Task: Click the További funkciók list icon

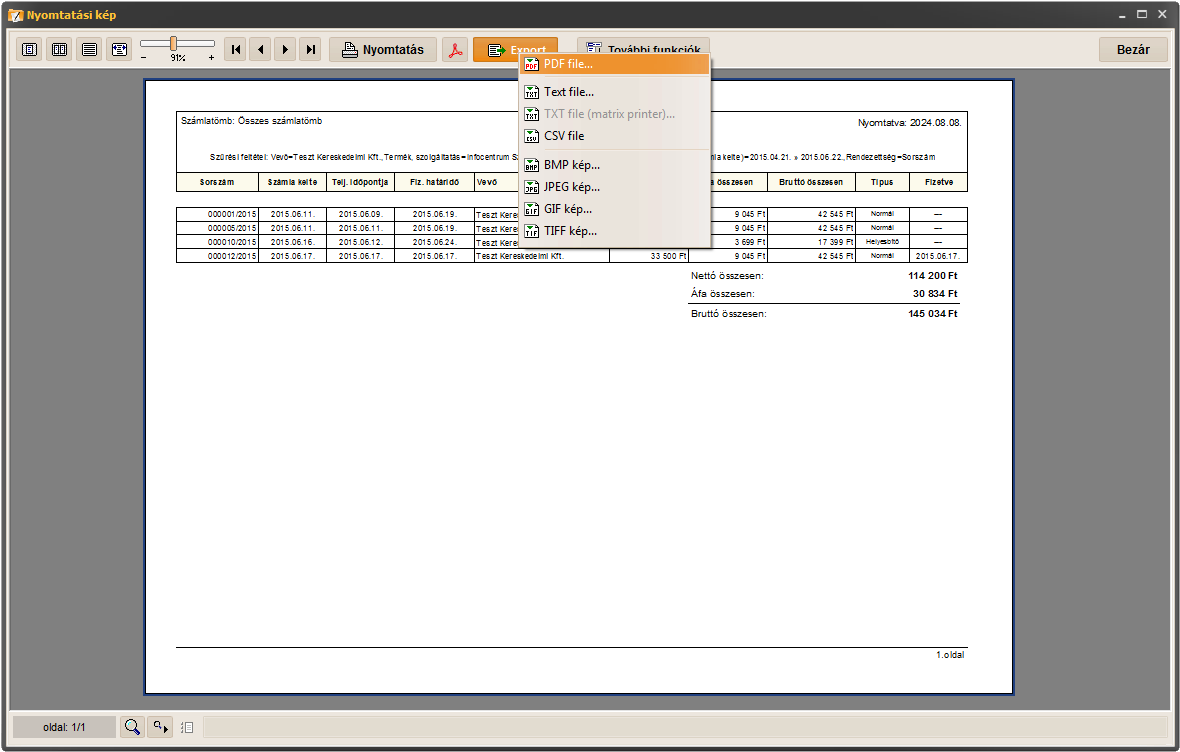Action: pos(594,47)
